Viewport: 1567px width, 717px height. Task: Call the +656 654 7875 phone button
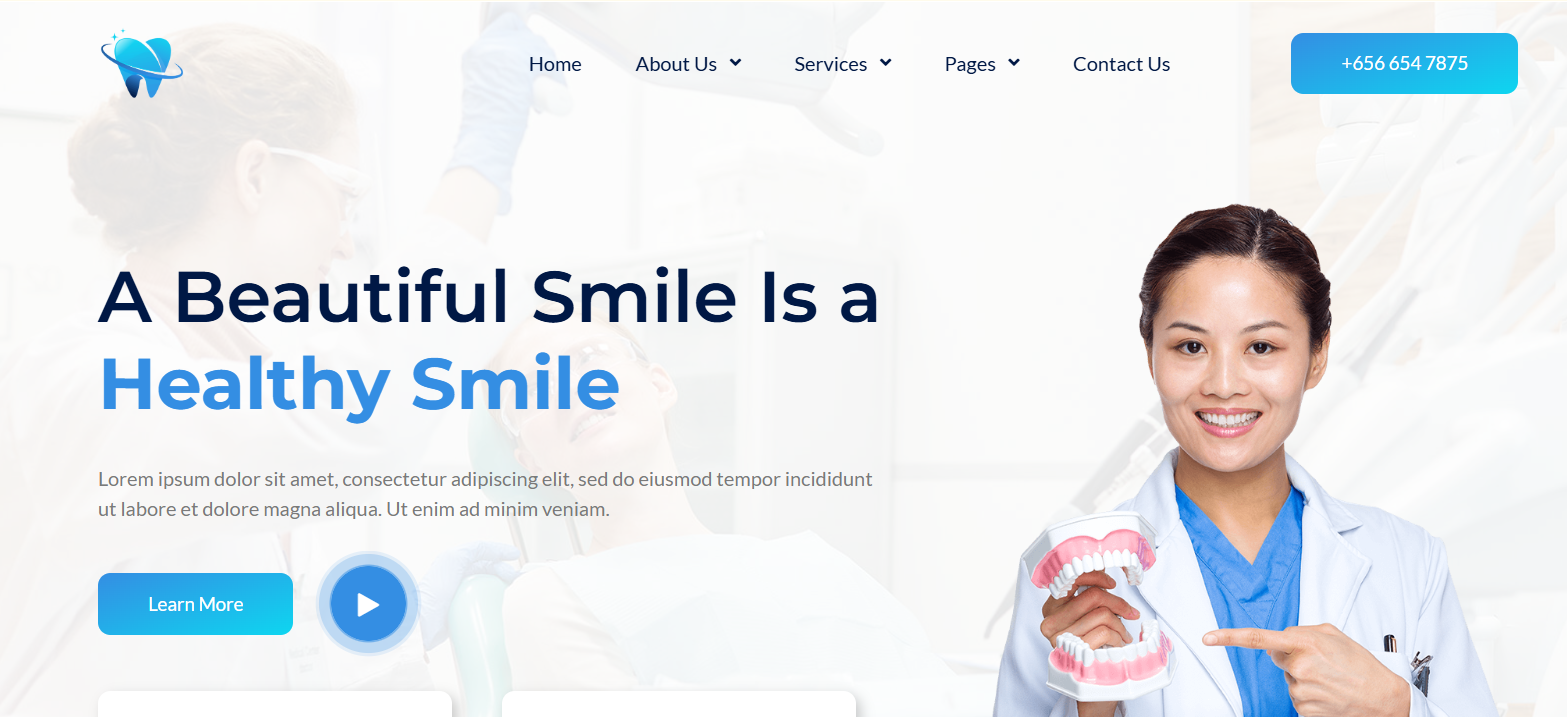point(1404,63)
